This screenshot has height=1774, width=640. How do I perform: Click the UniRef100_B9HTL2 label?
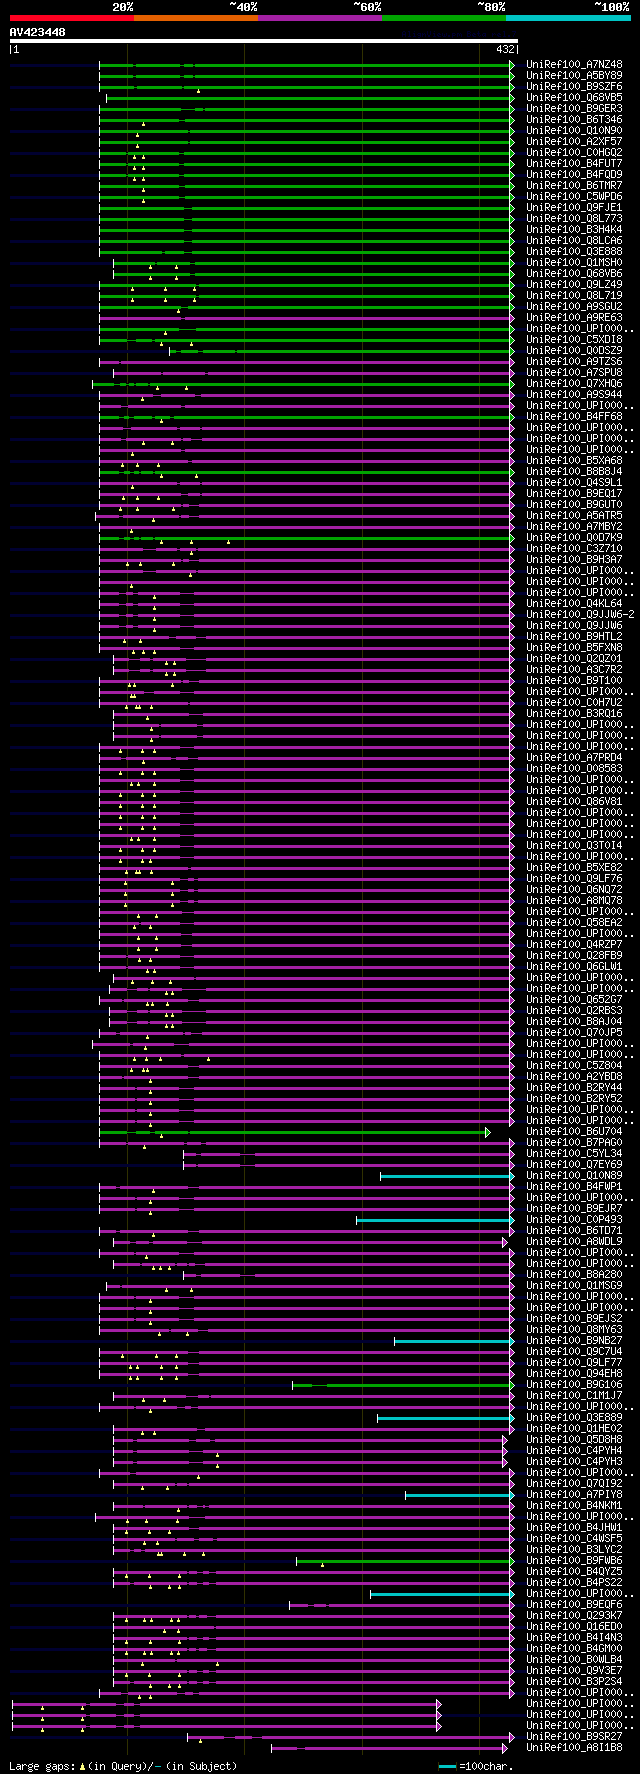point(574,637)
